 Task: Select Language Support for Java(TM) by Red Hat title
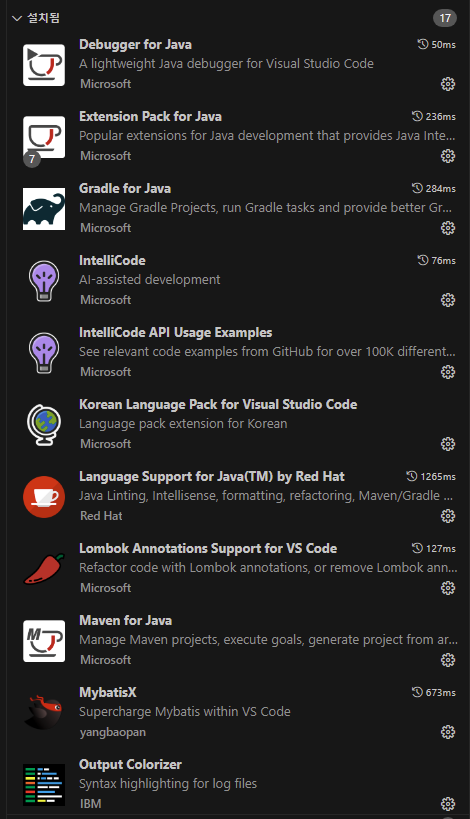[212, 477]
